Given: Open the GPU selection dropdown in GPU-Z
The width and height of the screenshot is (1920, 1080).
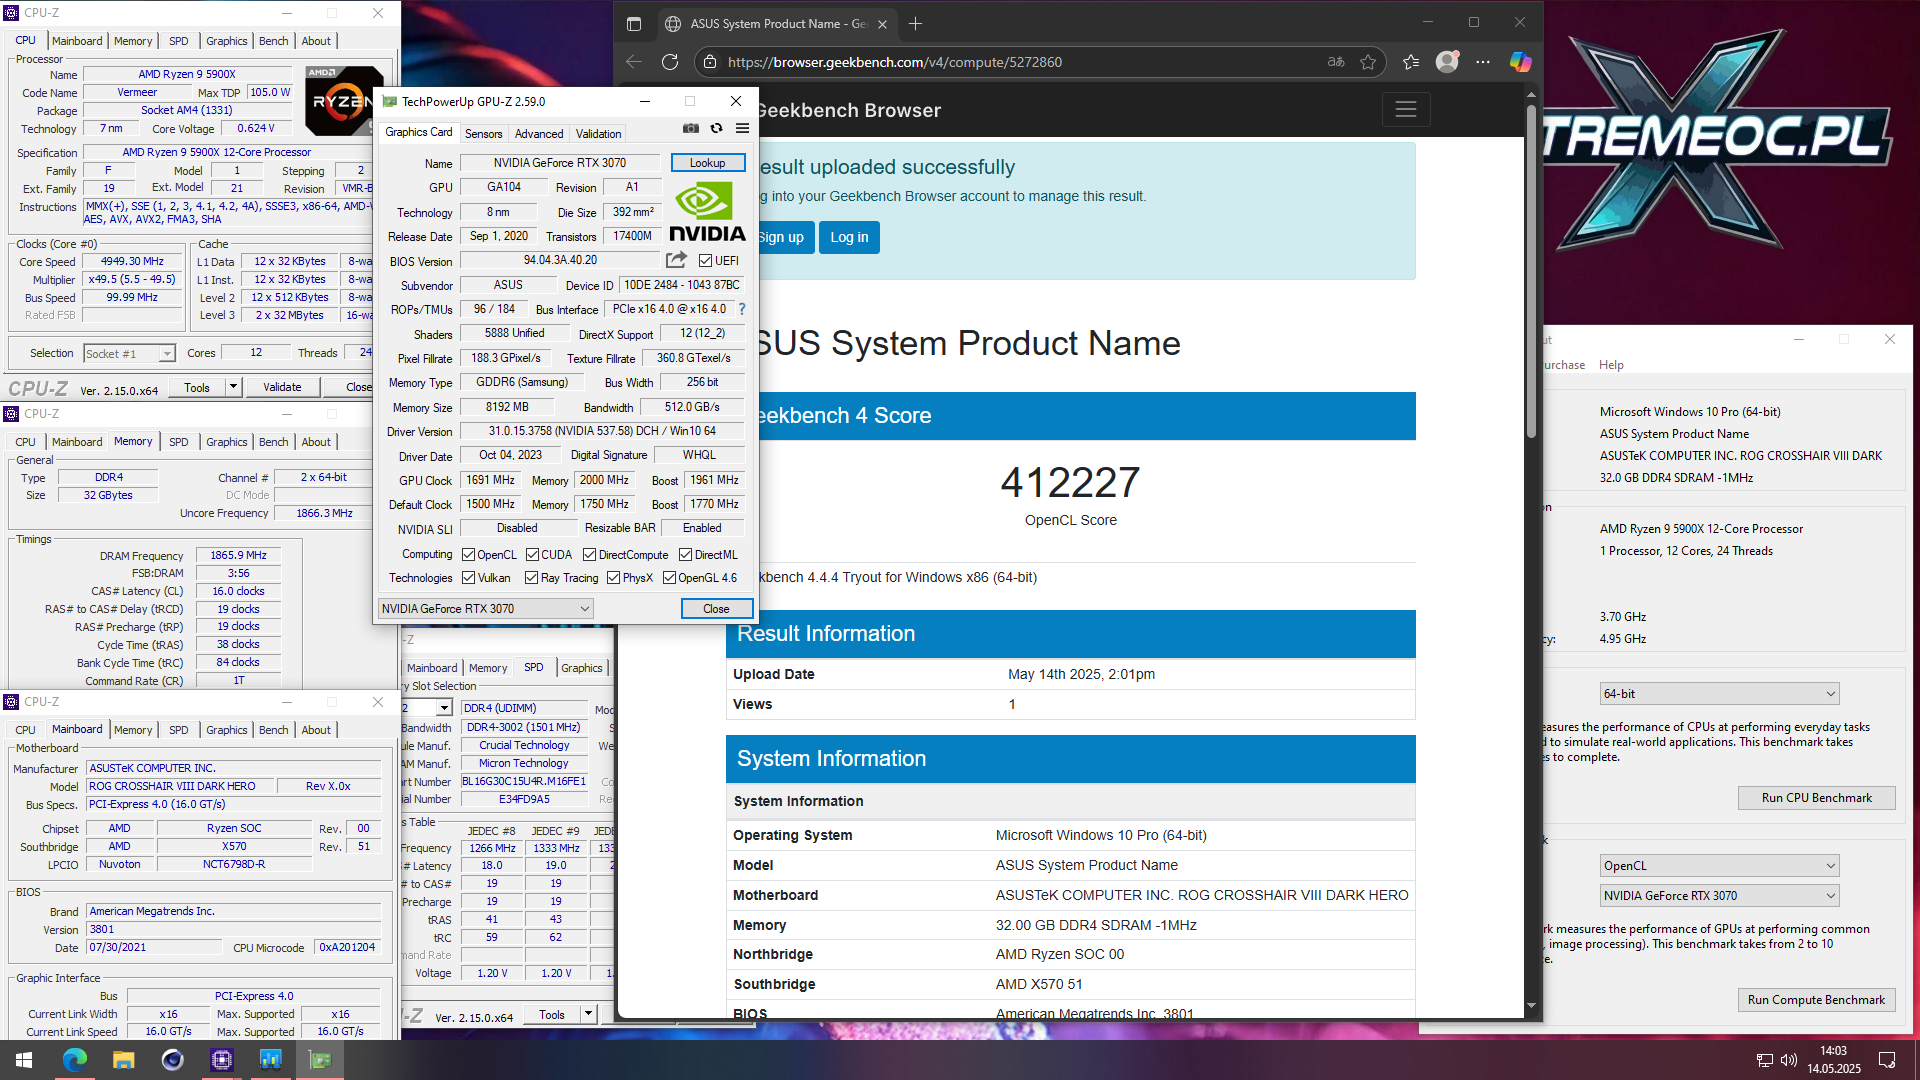Looking at the screenshot, I should pyautogui.click(x=486, y=608).
